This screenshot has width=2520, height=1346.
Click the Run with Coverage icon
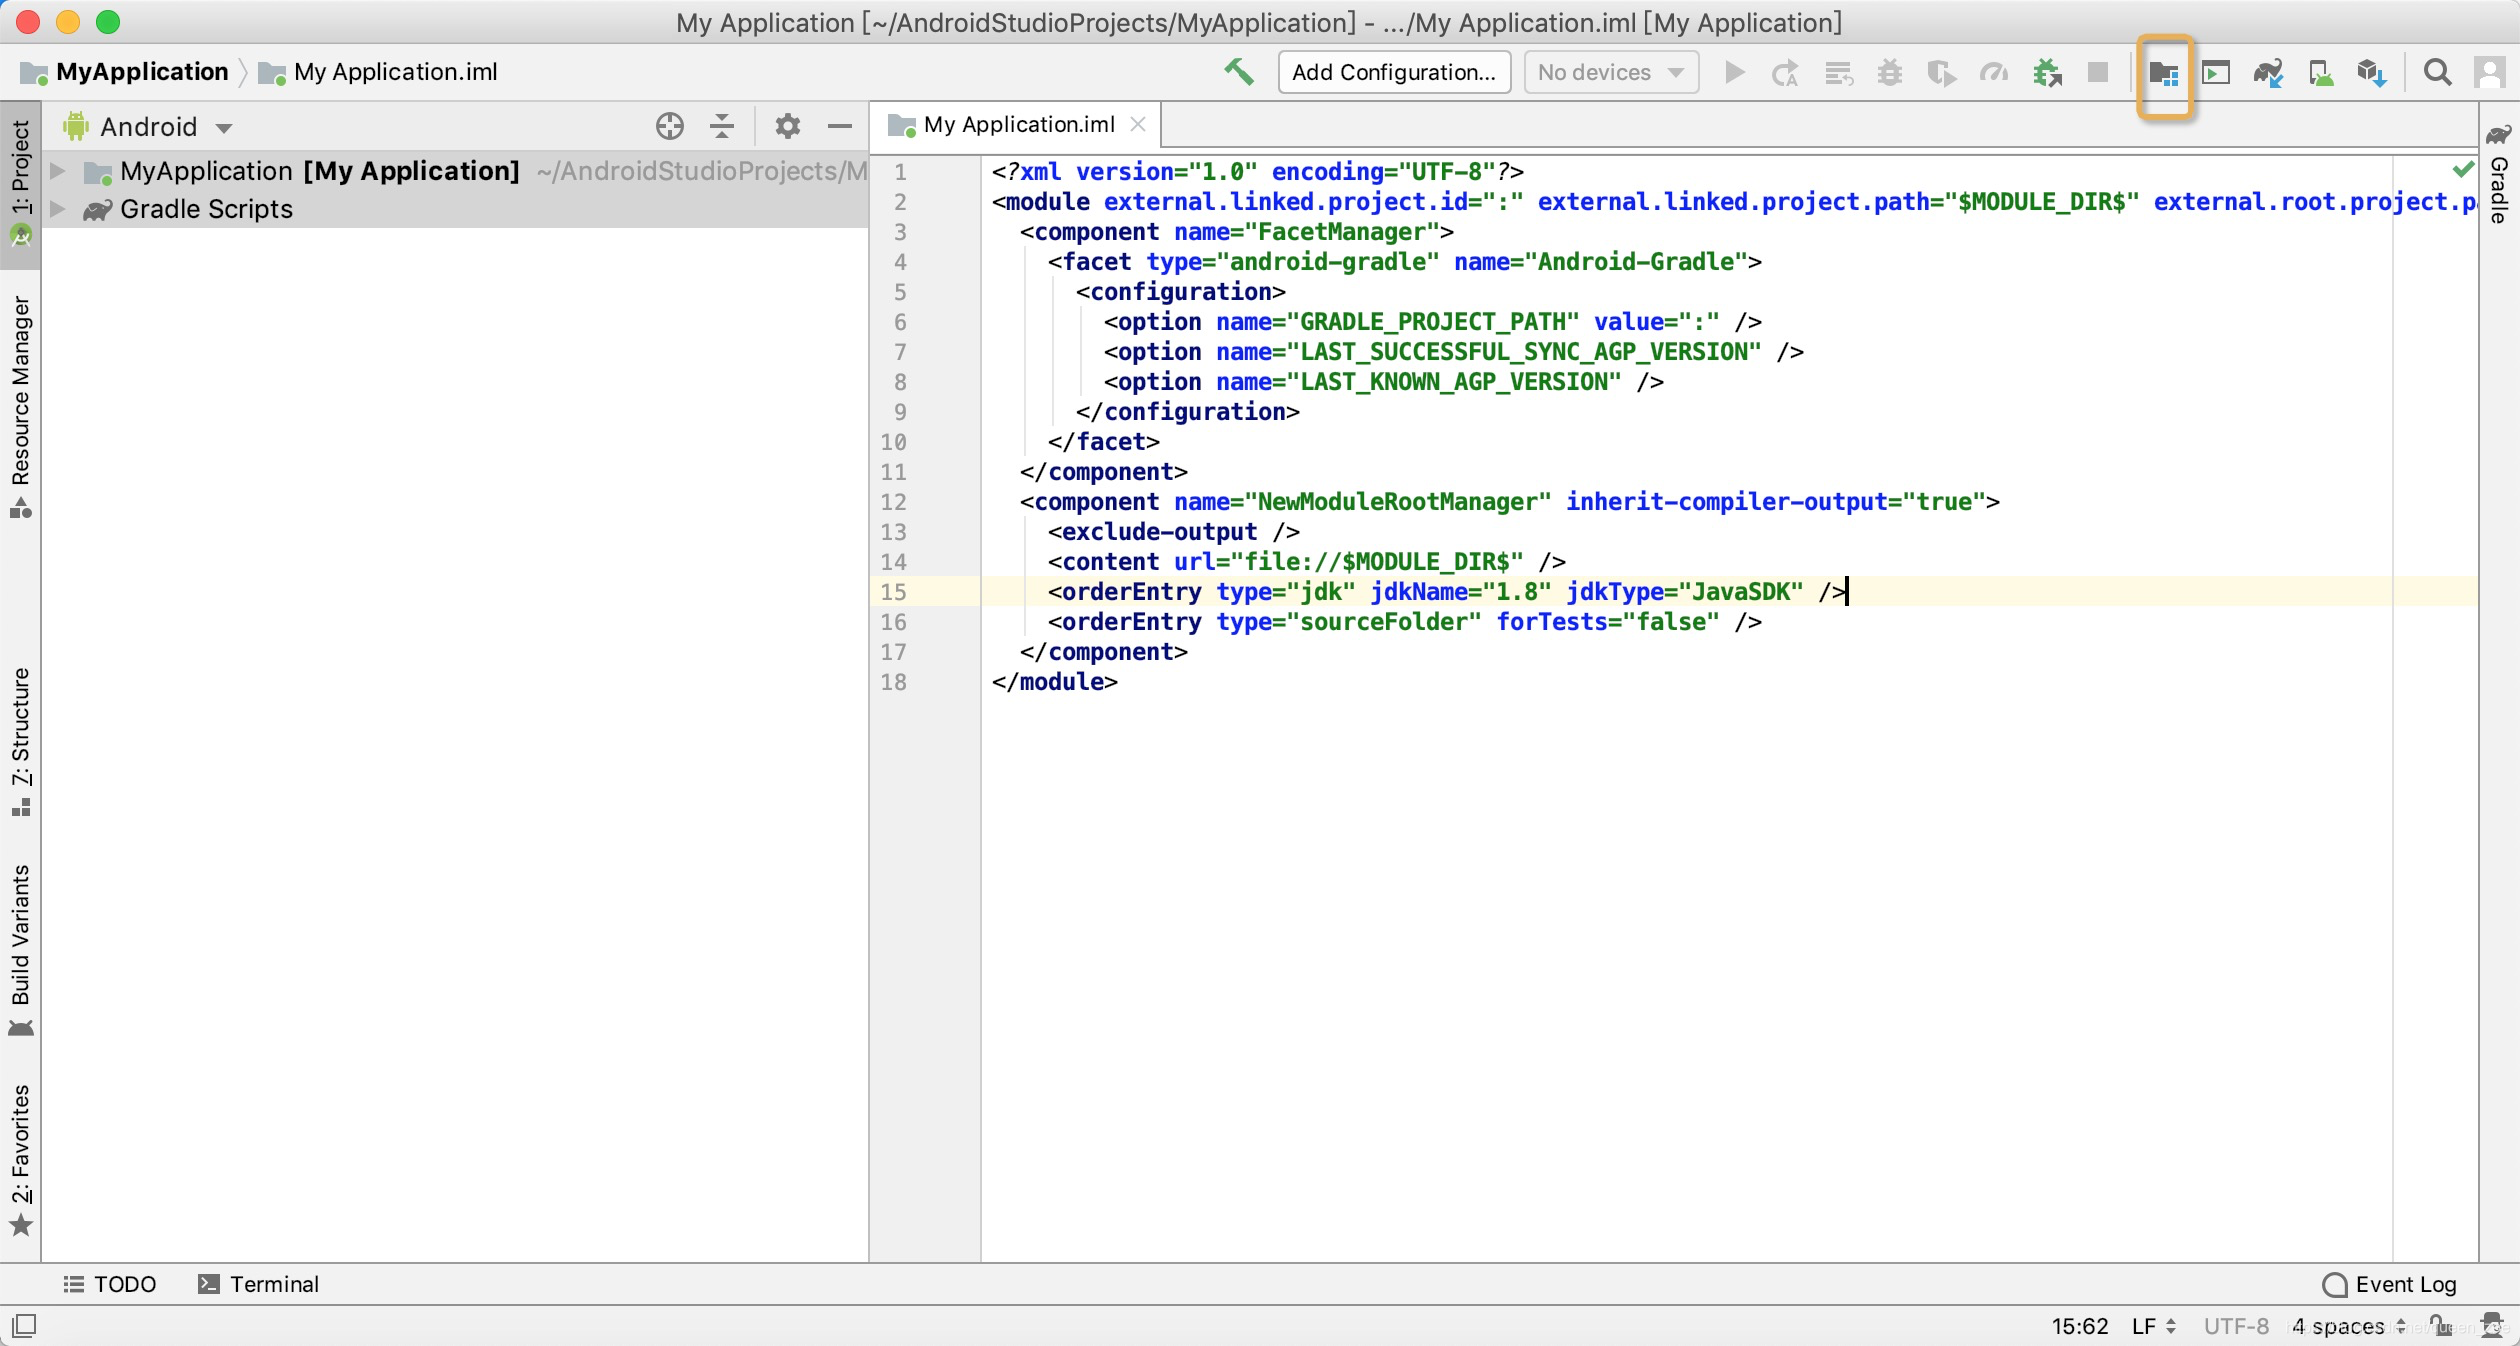(1941, 73)
